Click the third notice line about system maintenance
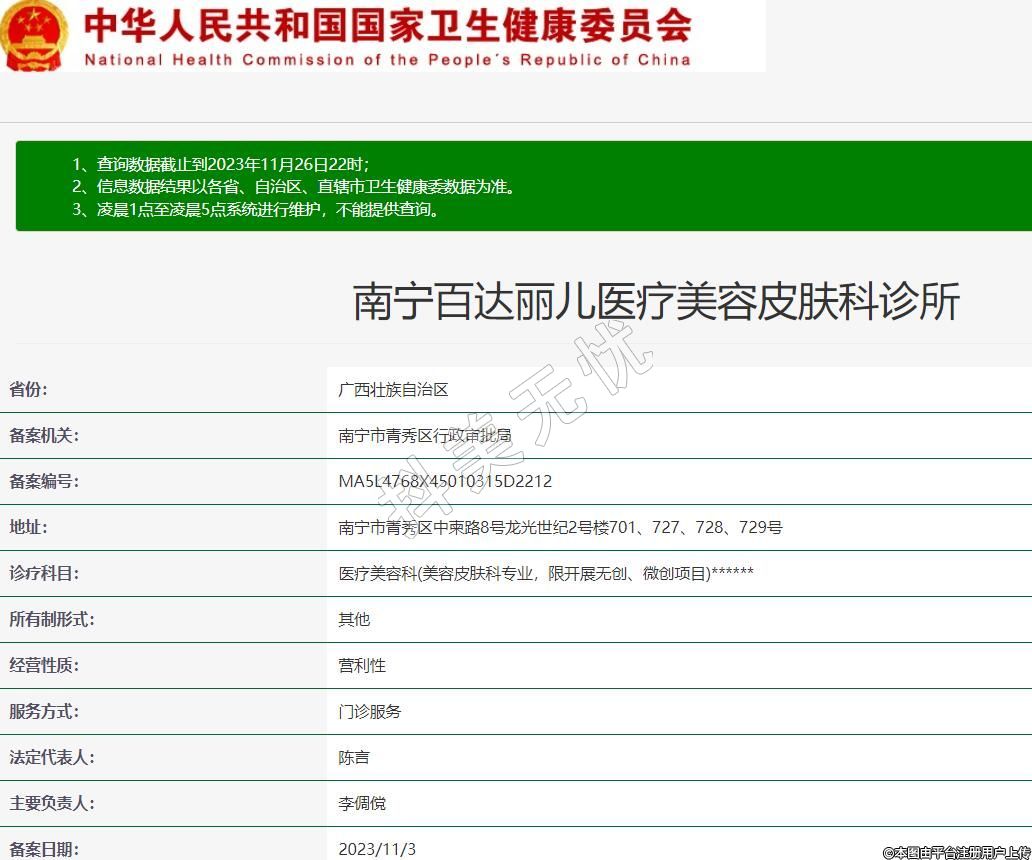Screen dimensions: 1032x860 coord(255,210)
